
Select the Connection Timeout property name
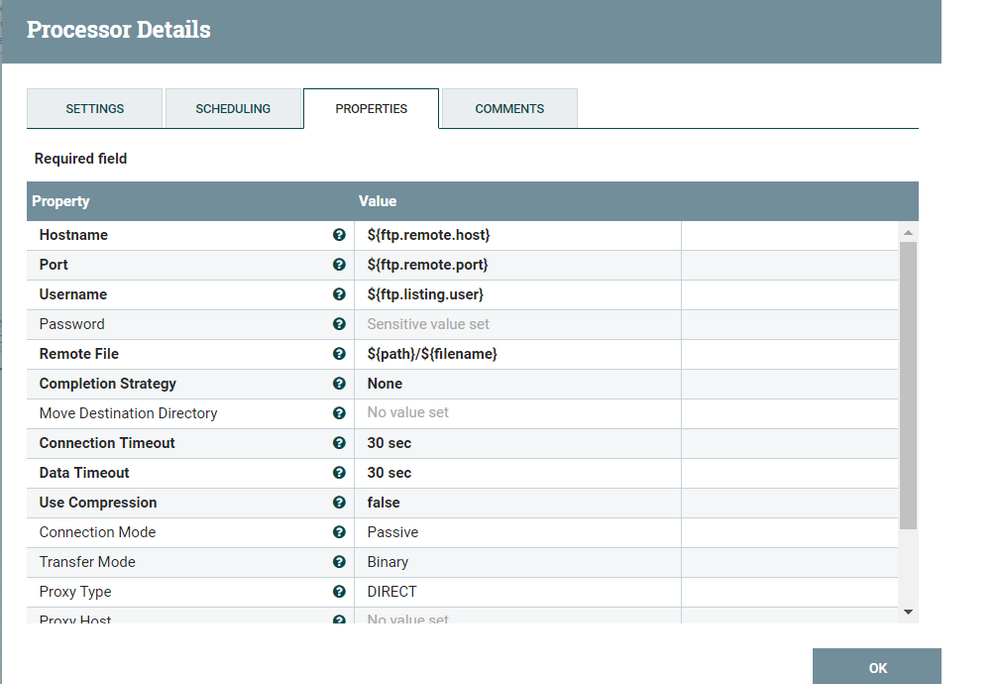coord(107,443)
